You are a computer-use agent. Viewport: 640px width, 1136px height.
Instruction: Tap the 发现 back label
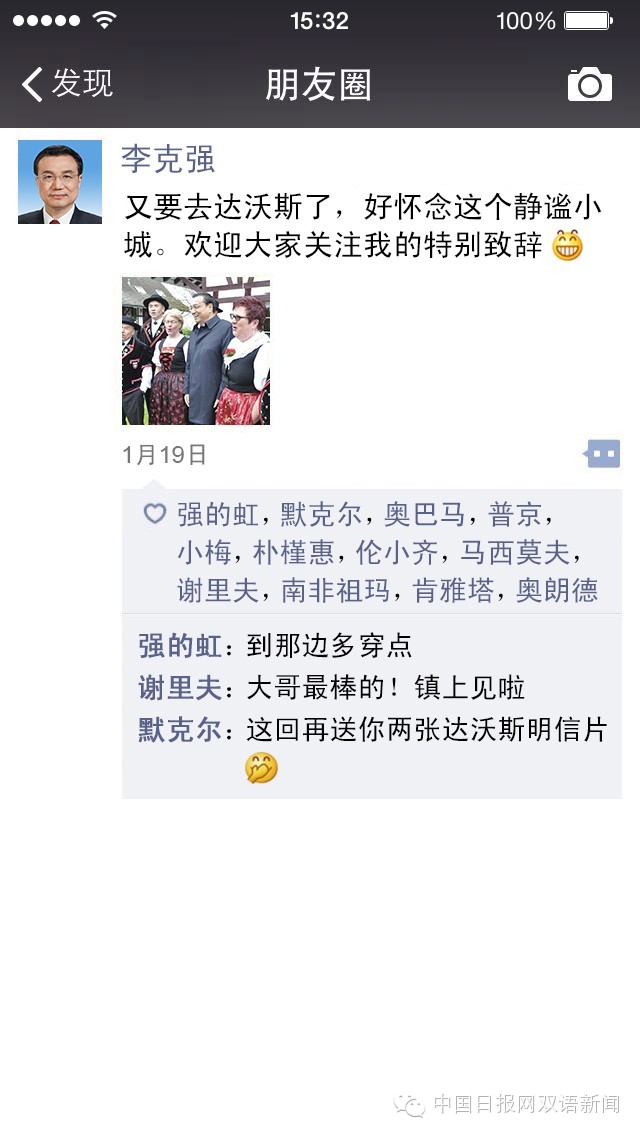pyautogui.click(x=82, y=84)
